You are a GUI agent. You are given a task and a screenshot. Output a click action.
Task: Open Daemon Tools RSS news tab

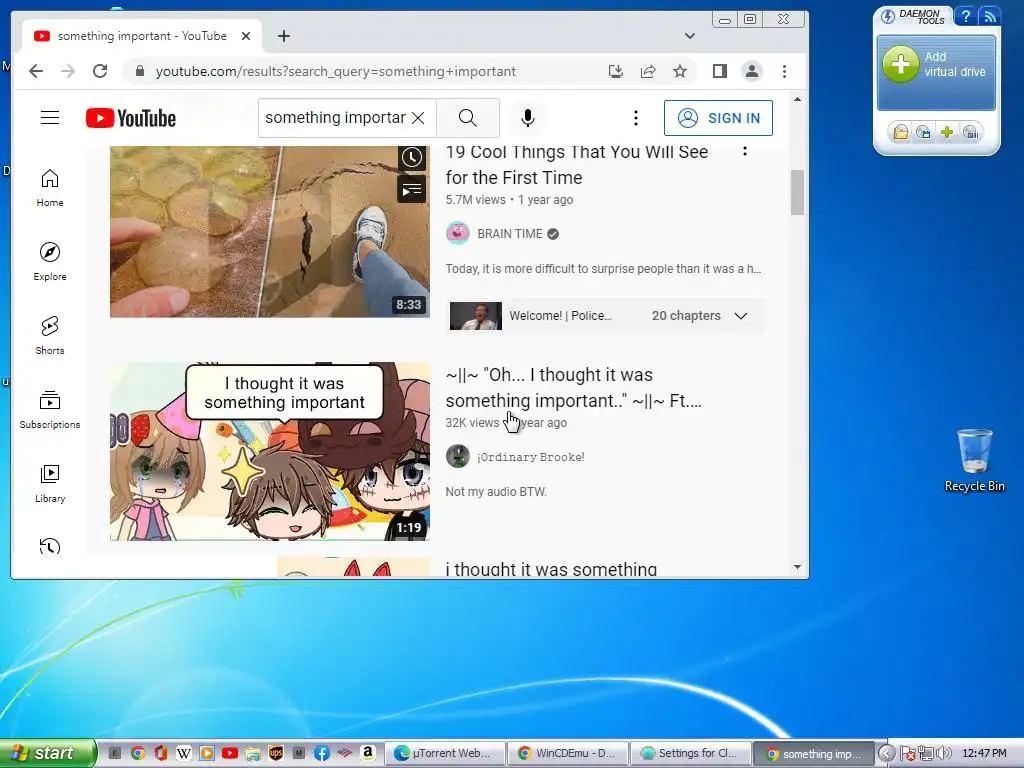pos(989,16)
